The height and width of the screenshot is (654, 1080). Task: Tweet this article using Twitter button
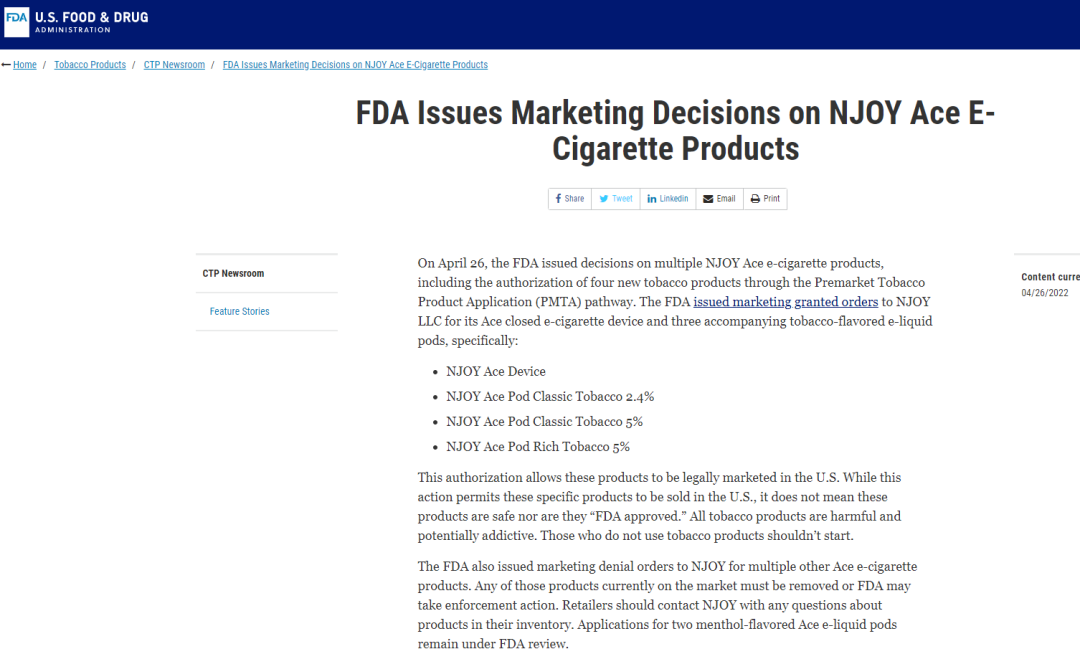click(x=615, y=199)
